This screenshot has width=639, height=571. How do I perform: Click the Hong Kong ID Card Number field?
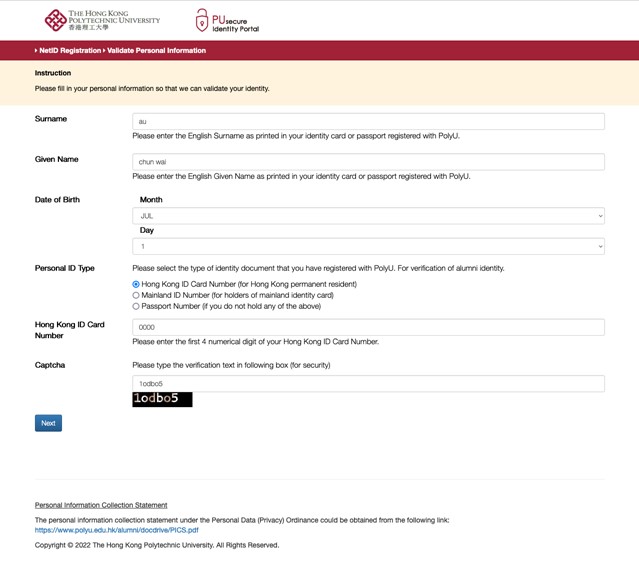(368, 327)
